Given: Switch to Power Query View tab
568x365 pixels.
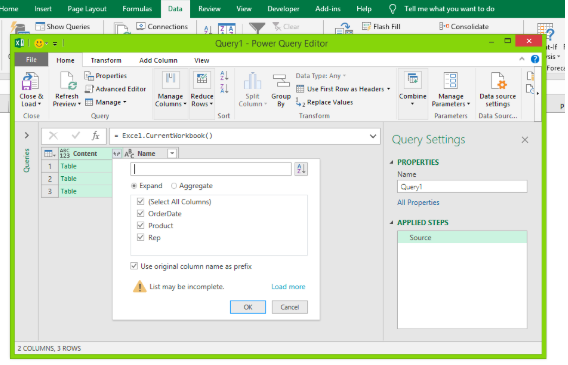Looking at the screenshot, I should point(201,60).
